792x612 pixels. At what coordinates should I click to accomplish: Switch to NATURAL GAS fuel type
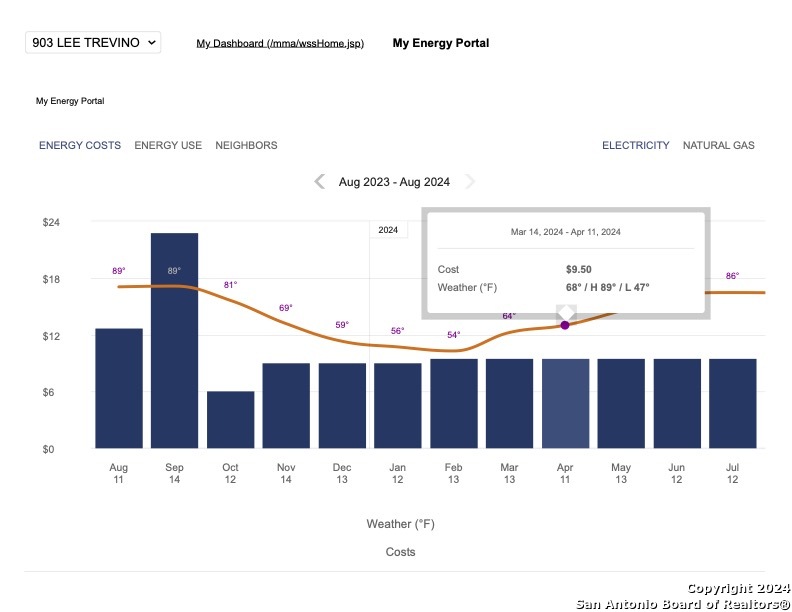point(718,145)
